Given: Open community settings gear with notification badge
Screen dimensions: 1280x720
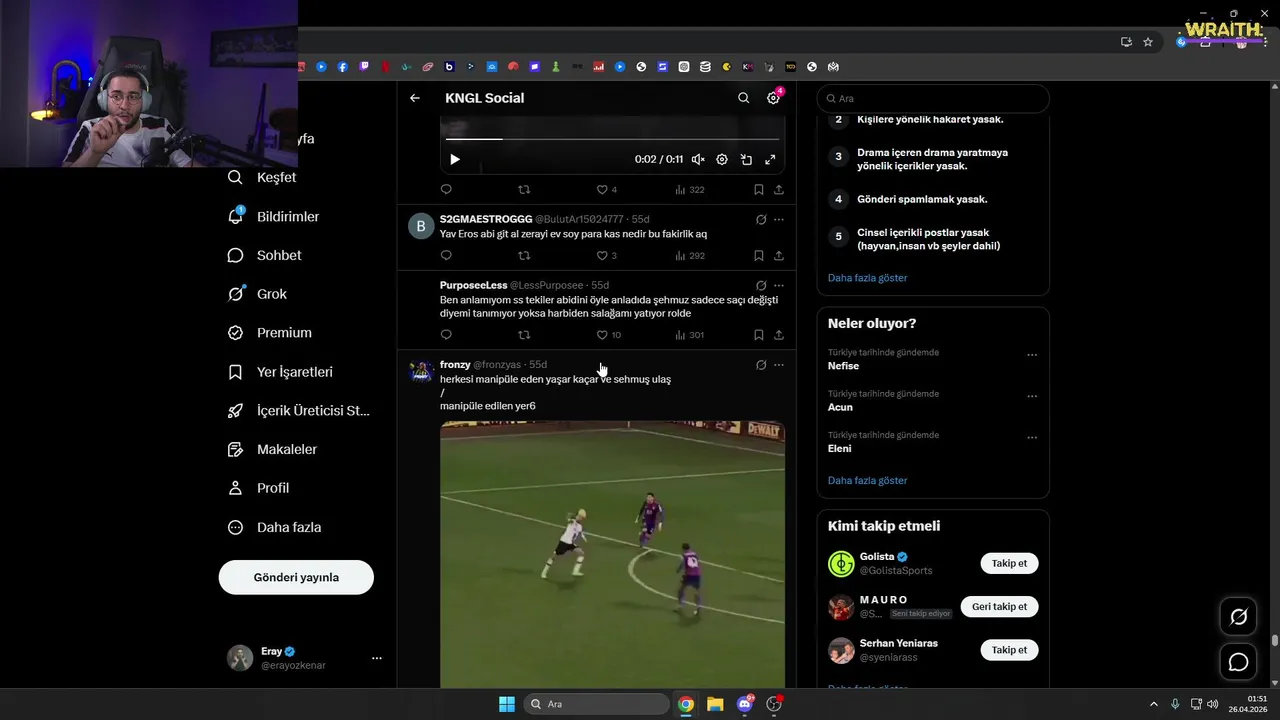Looking at the screenshot, I should tap(773, 98).
